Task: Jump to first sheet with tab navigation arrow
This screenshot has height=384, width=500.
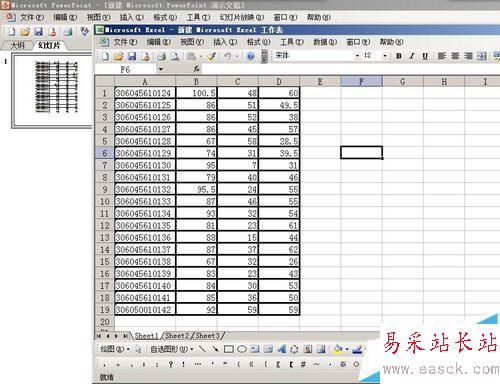Action: pyautogui.click(x=99, y=336)
